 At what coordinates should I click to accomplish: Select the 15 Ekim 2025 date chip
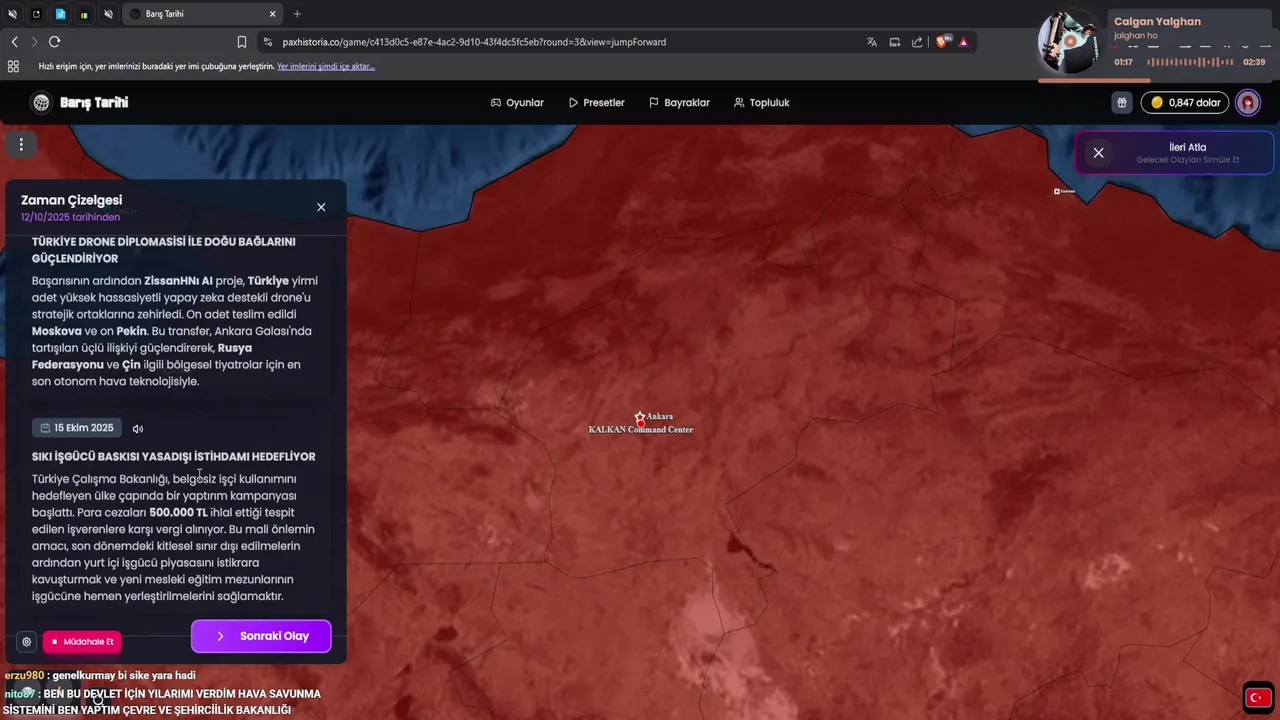[77, 428]
